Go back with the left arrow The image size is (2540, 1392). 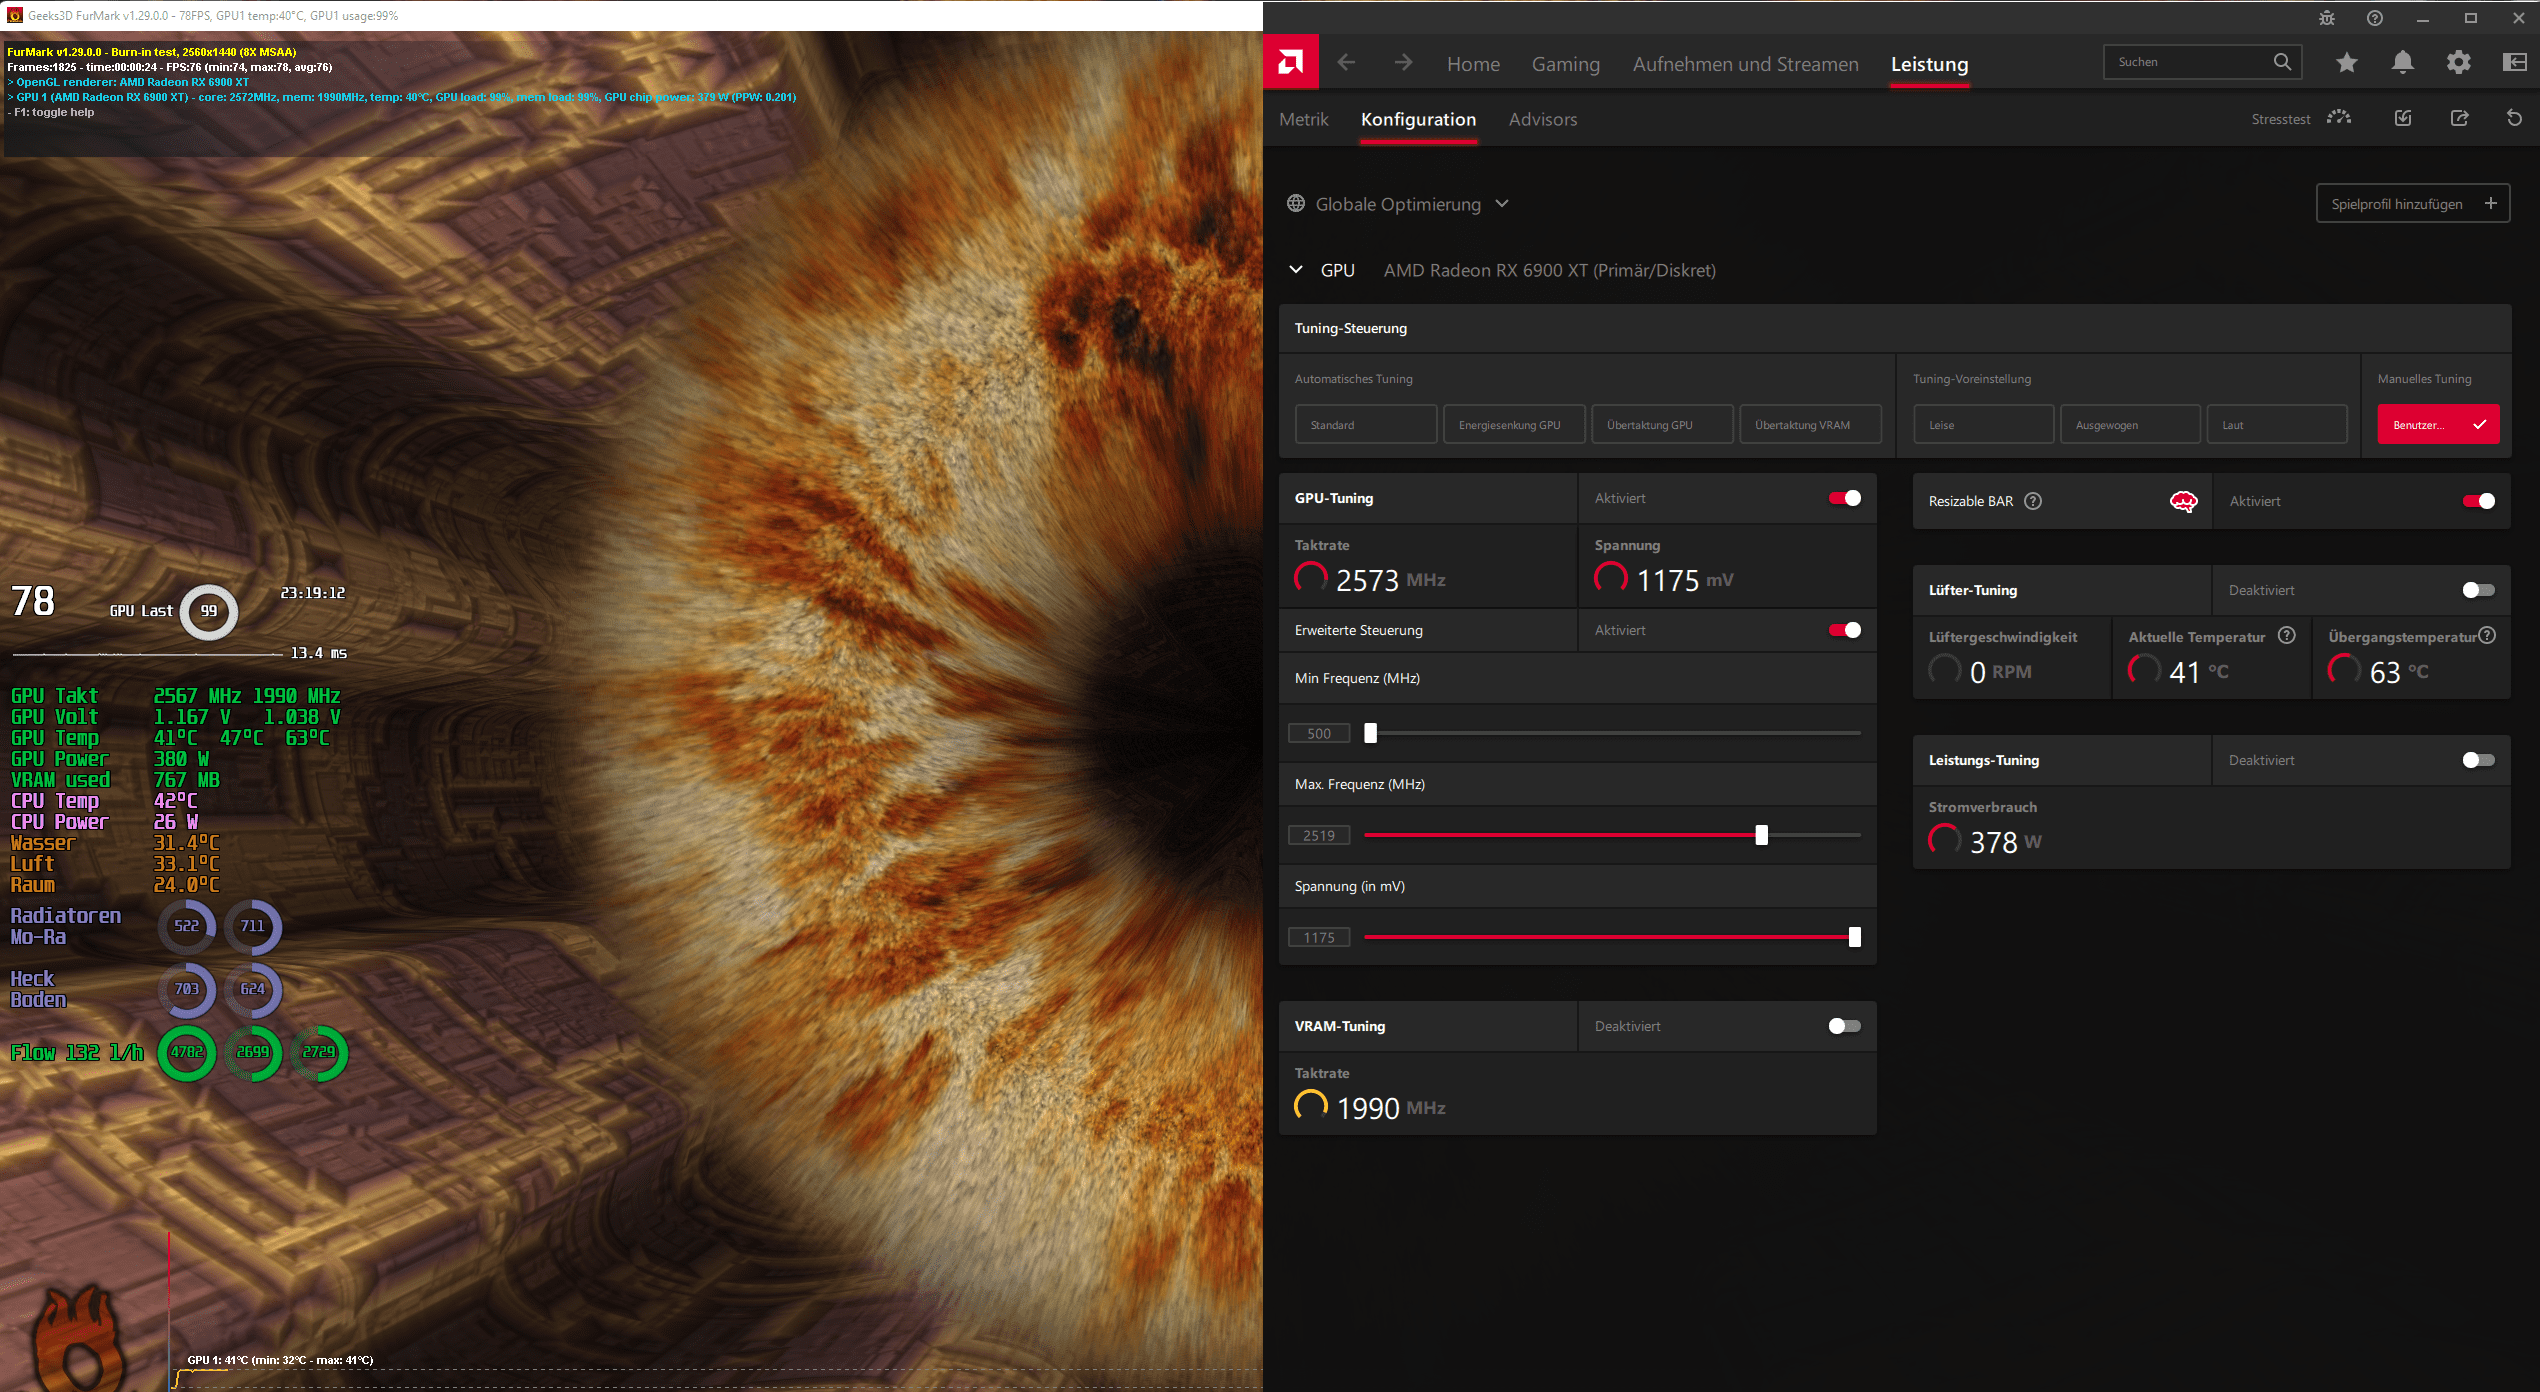coord(1346,63)
